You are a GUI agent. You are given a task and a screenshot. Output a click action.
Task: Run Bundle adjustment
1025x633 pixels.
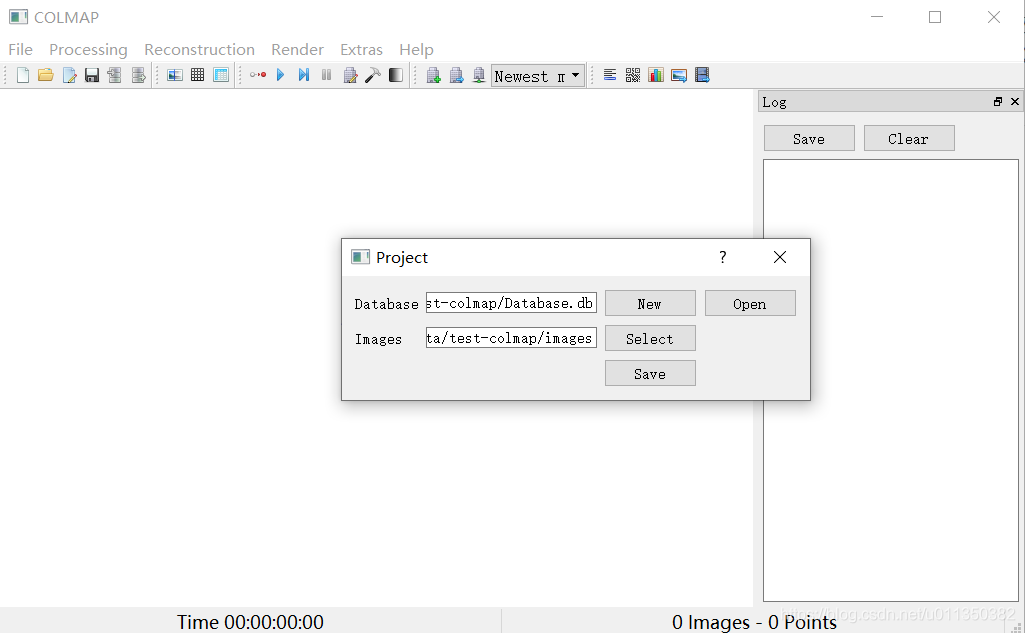[x=351, y=74]
